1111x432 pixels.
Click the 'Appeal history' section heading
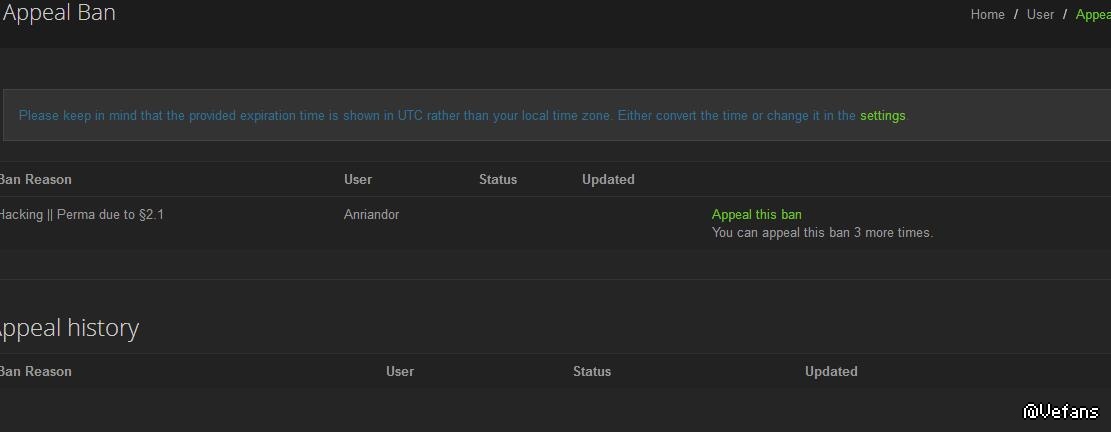click(68, 328)
